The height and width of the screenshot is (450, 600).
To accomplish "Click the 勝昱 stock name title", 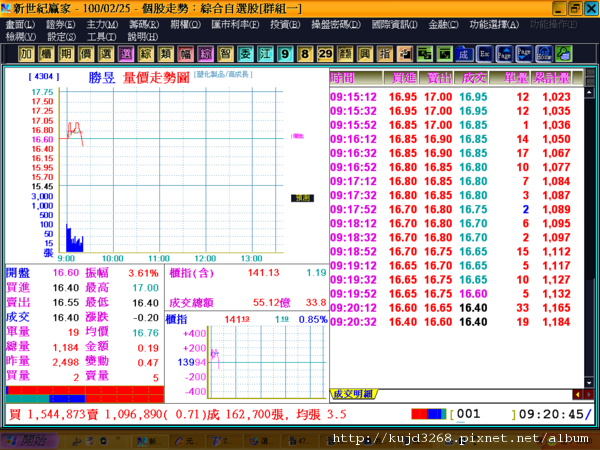I will point(101,78).
